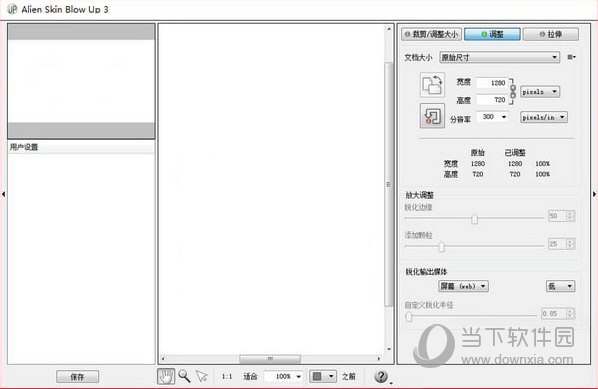Switch to the 裁剪/调整大小 tab
The width and height of the screenshot is (598, 389).
431,34
